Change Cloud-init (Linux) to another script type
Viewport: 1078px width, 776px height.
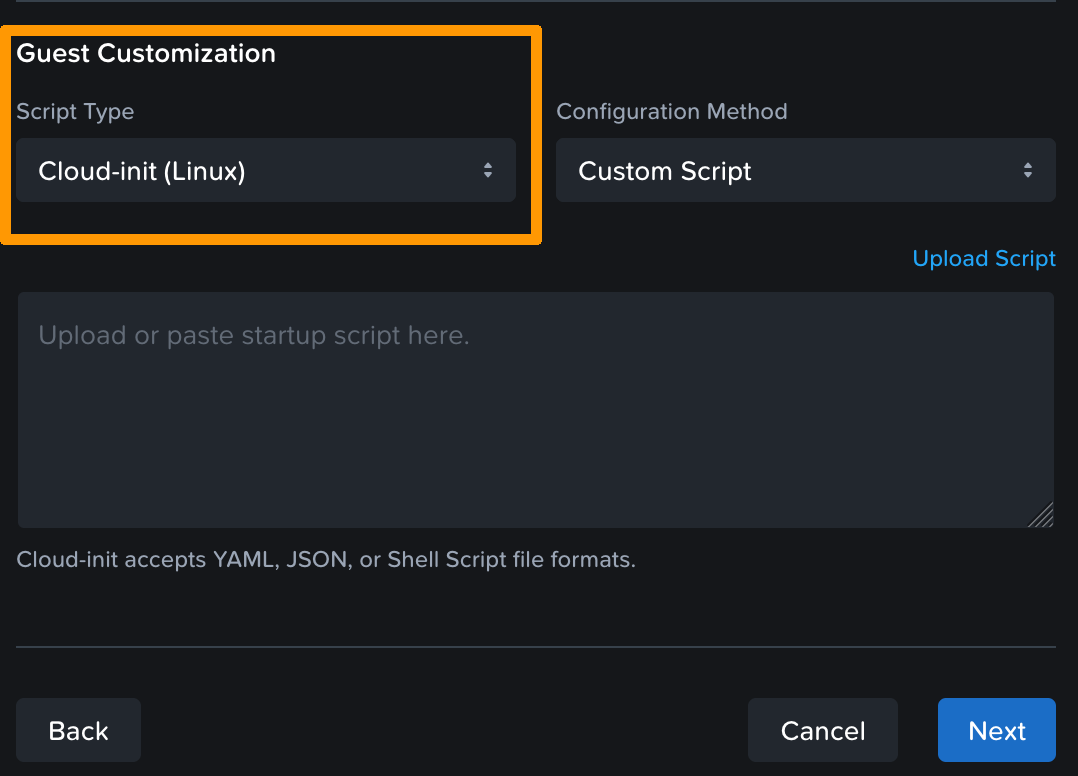(x=265, y=170)
